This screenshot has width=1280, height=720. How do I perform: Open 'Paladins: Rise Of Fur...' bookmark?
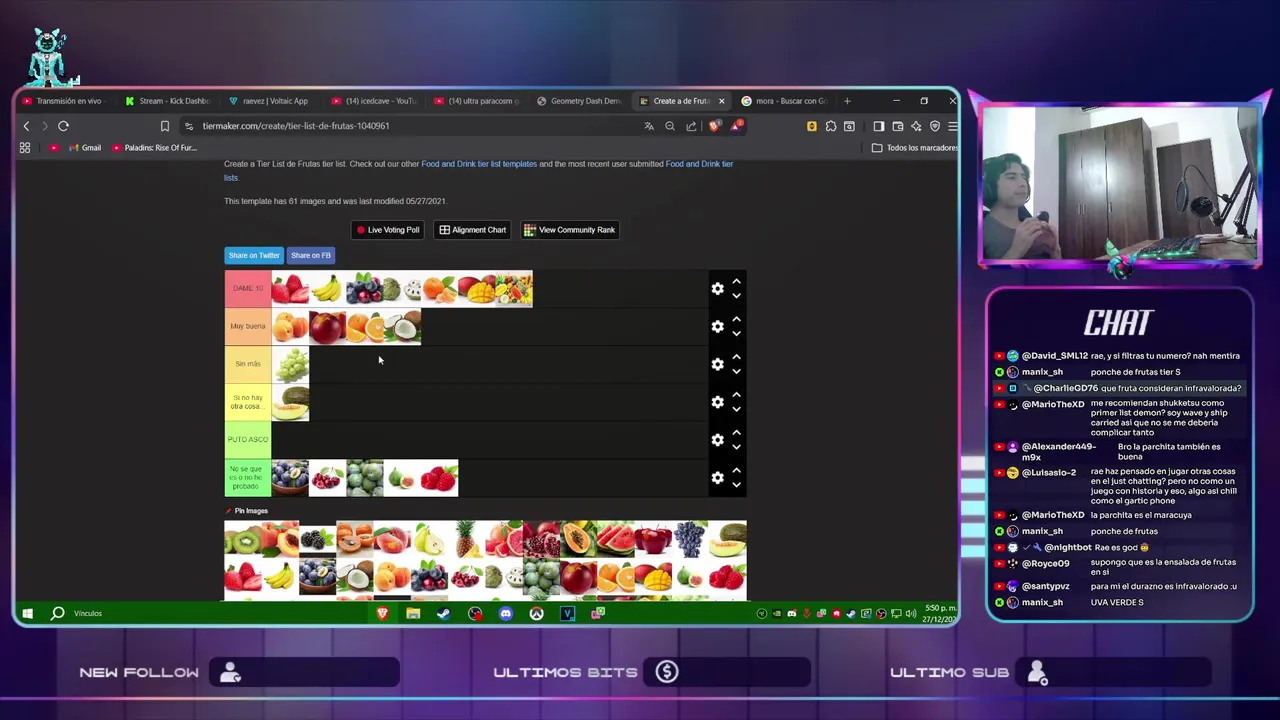pos(155,148)
